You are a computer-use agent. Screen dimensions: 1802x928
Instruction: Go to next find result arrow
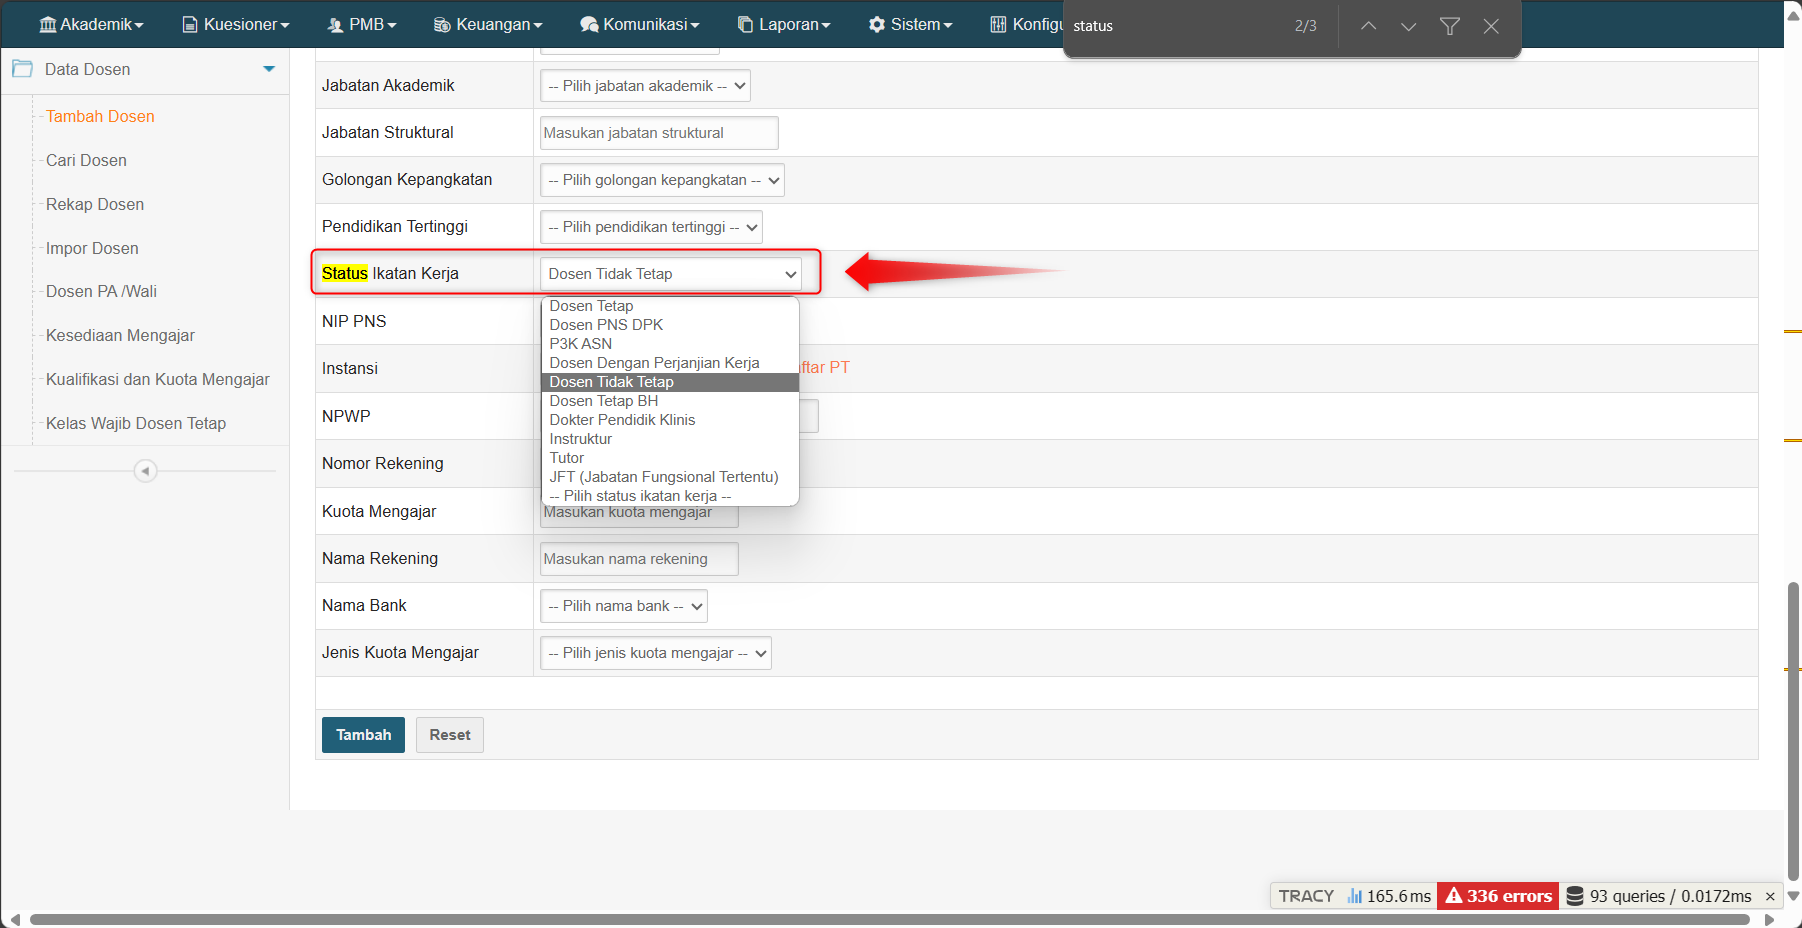point(1408,26)
